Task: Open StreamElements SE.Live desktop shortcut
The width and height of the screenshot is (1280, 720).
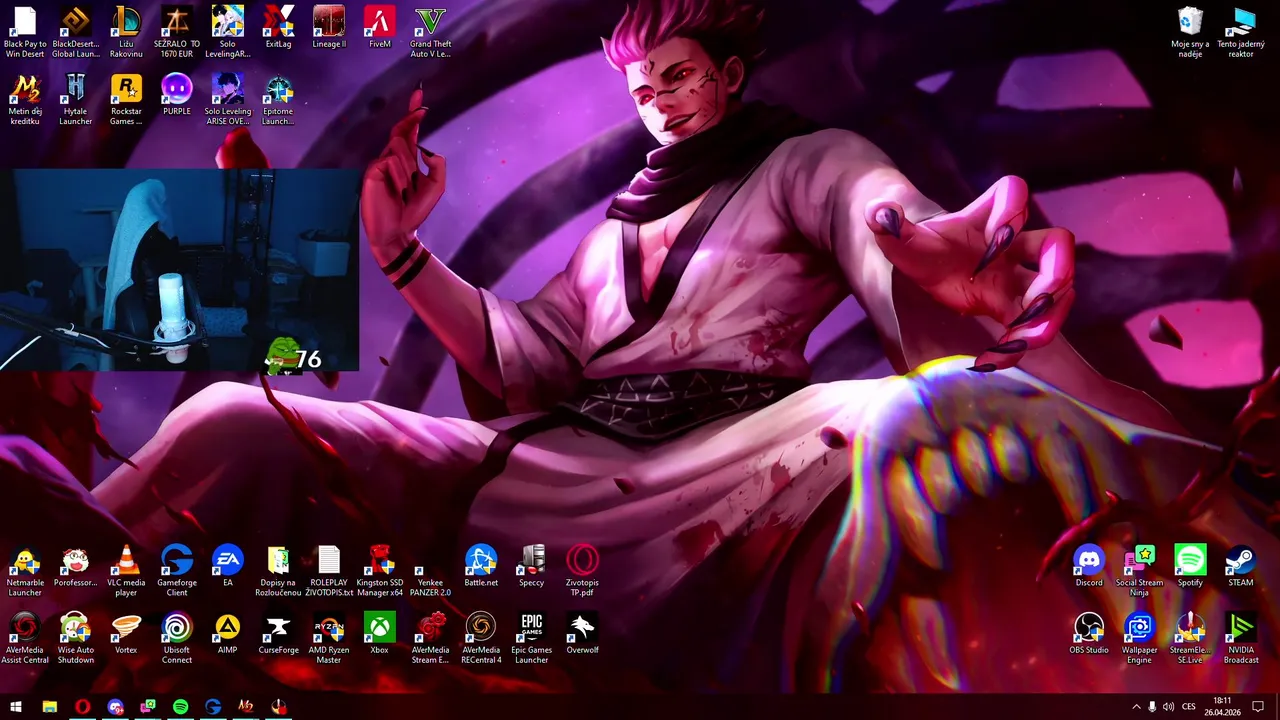Action: [x=1190, y=638]
